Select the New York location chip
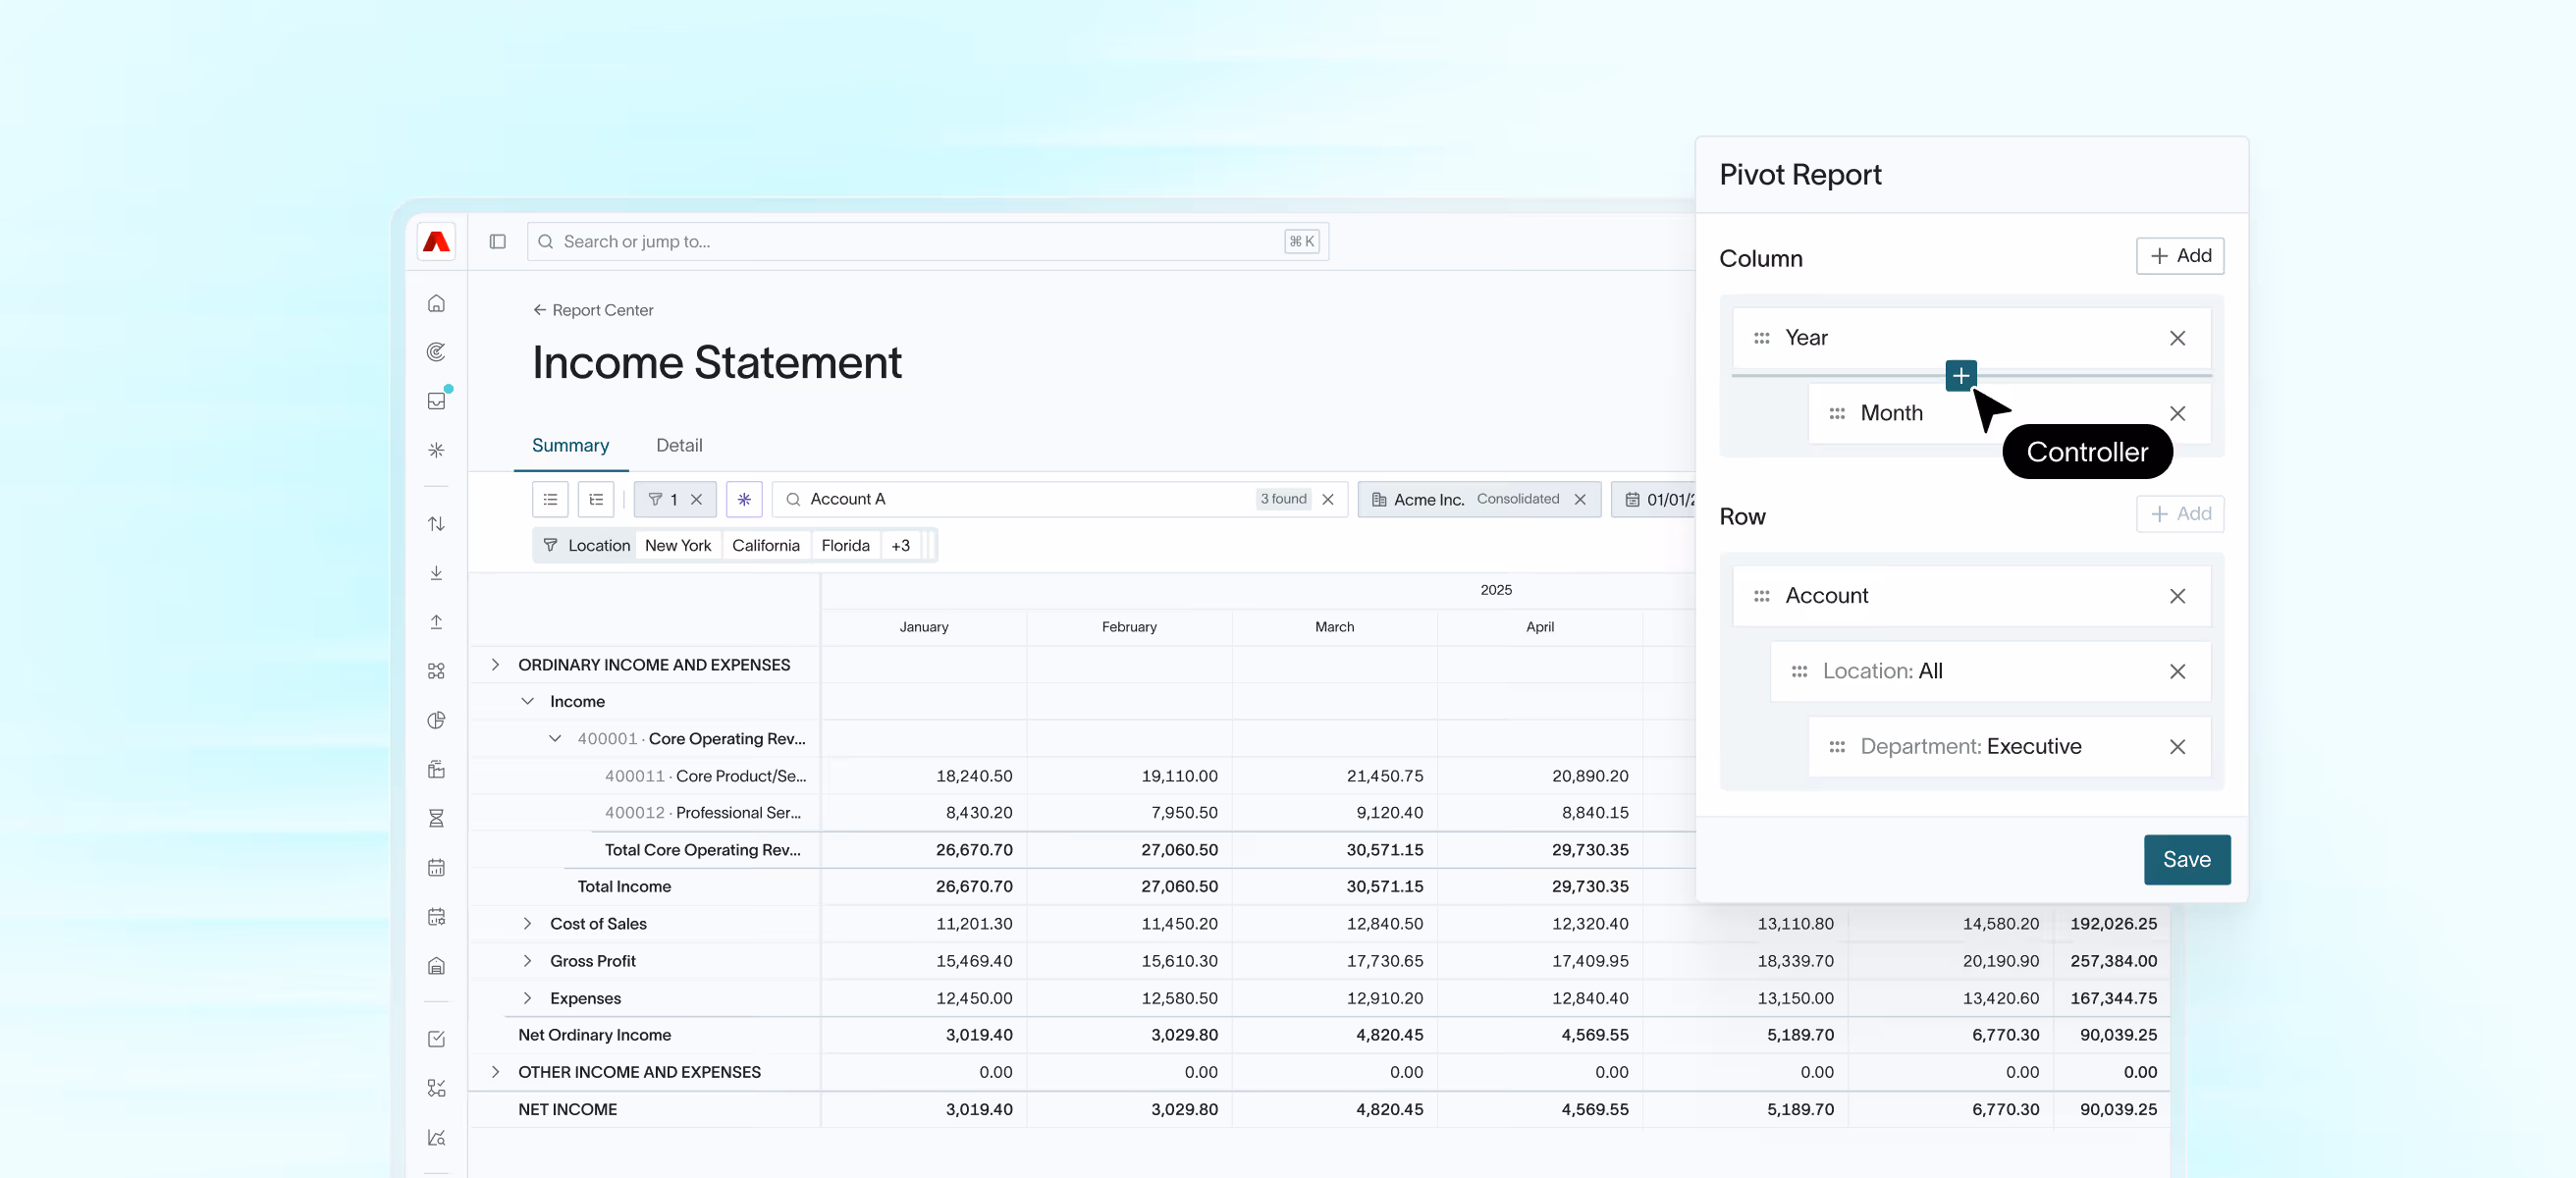The image size is (2576, 1178). coord(678,546)
